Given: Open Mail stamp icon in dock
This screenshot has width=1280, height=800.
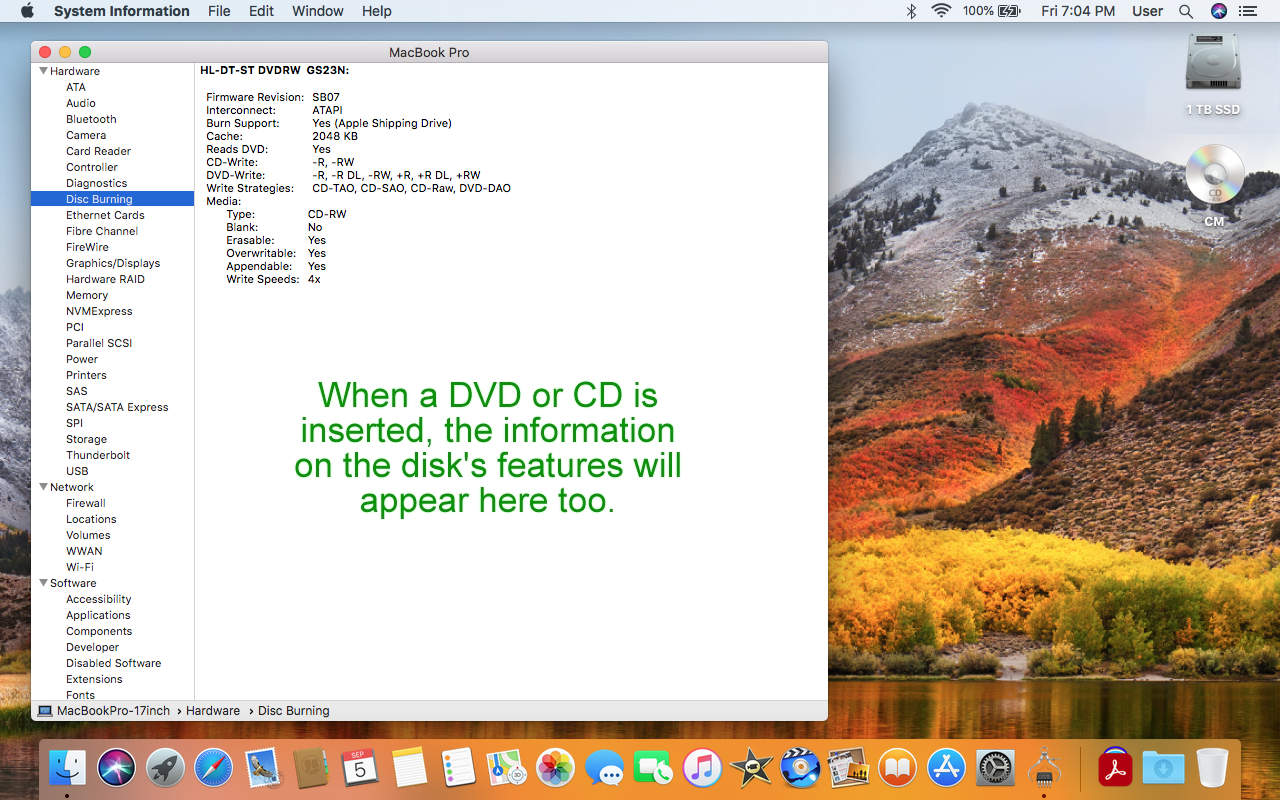Looking at the screenshot, I should coord(262,768).
